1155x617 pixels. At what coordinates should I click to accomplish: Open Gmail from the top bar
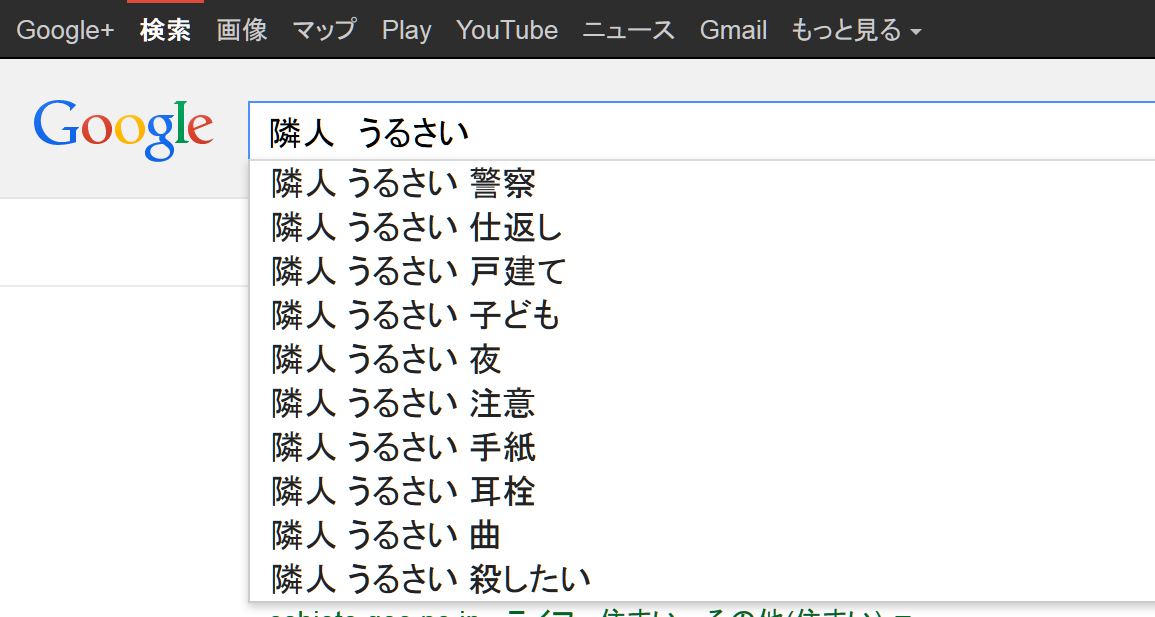(x=733, y=30)
